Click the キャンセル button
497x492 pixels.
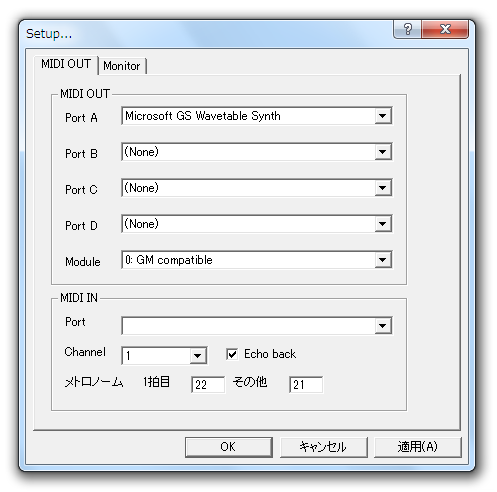323,447
